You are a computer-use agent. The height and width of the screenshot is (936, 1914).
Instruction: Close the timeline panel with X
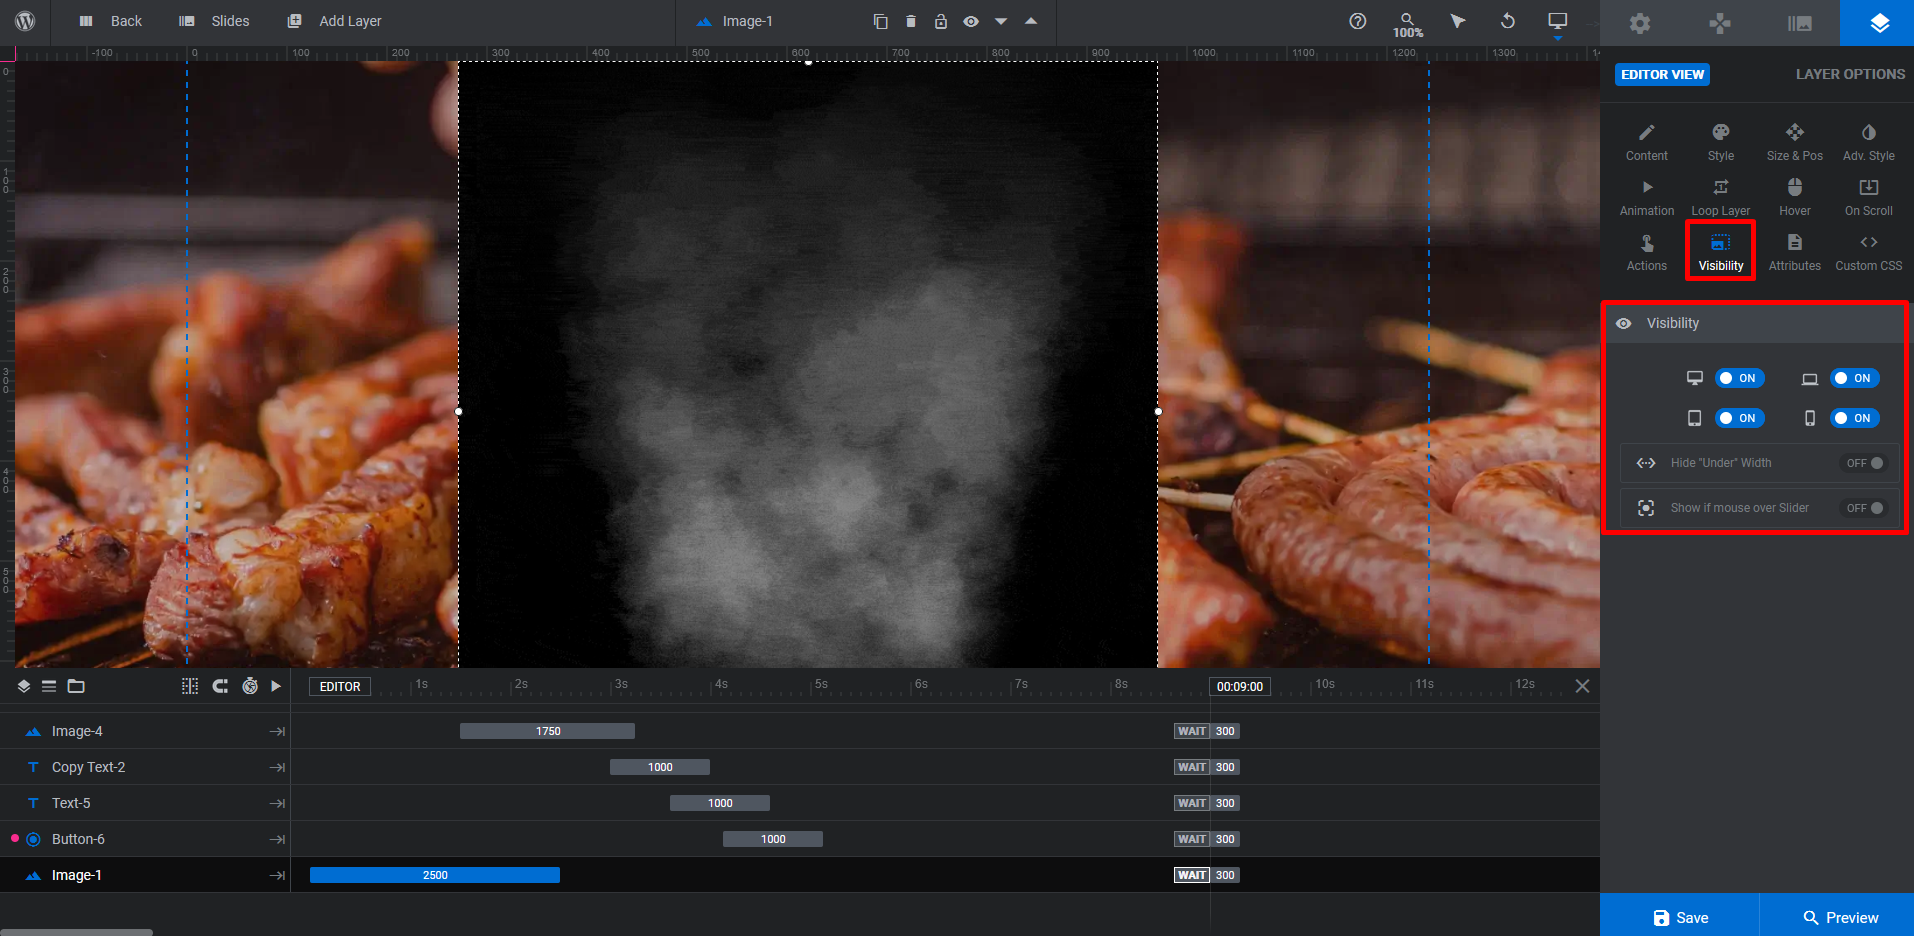pyautogui.click(x=1582, y=686)
